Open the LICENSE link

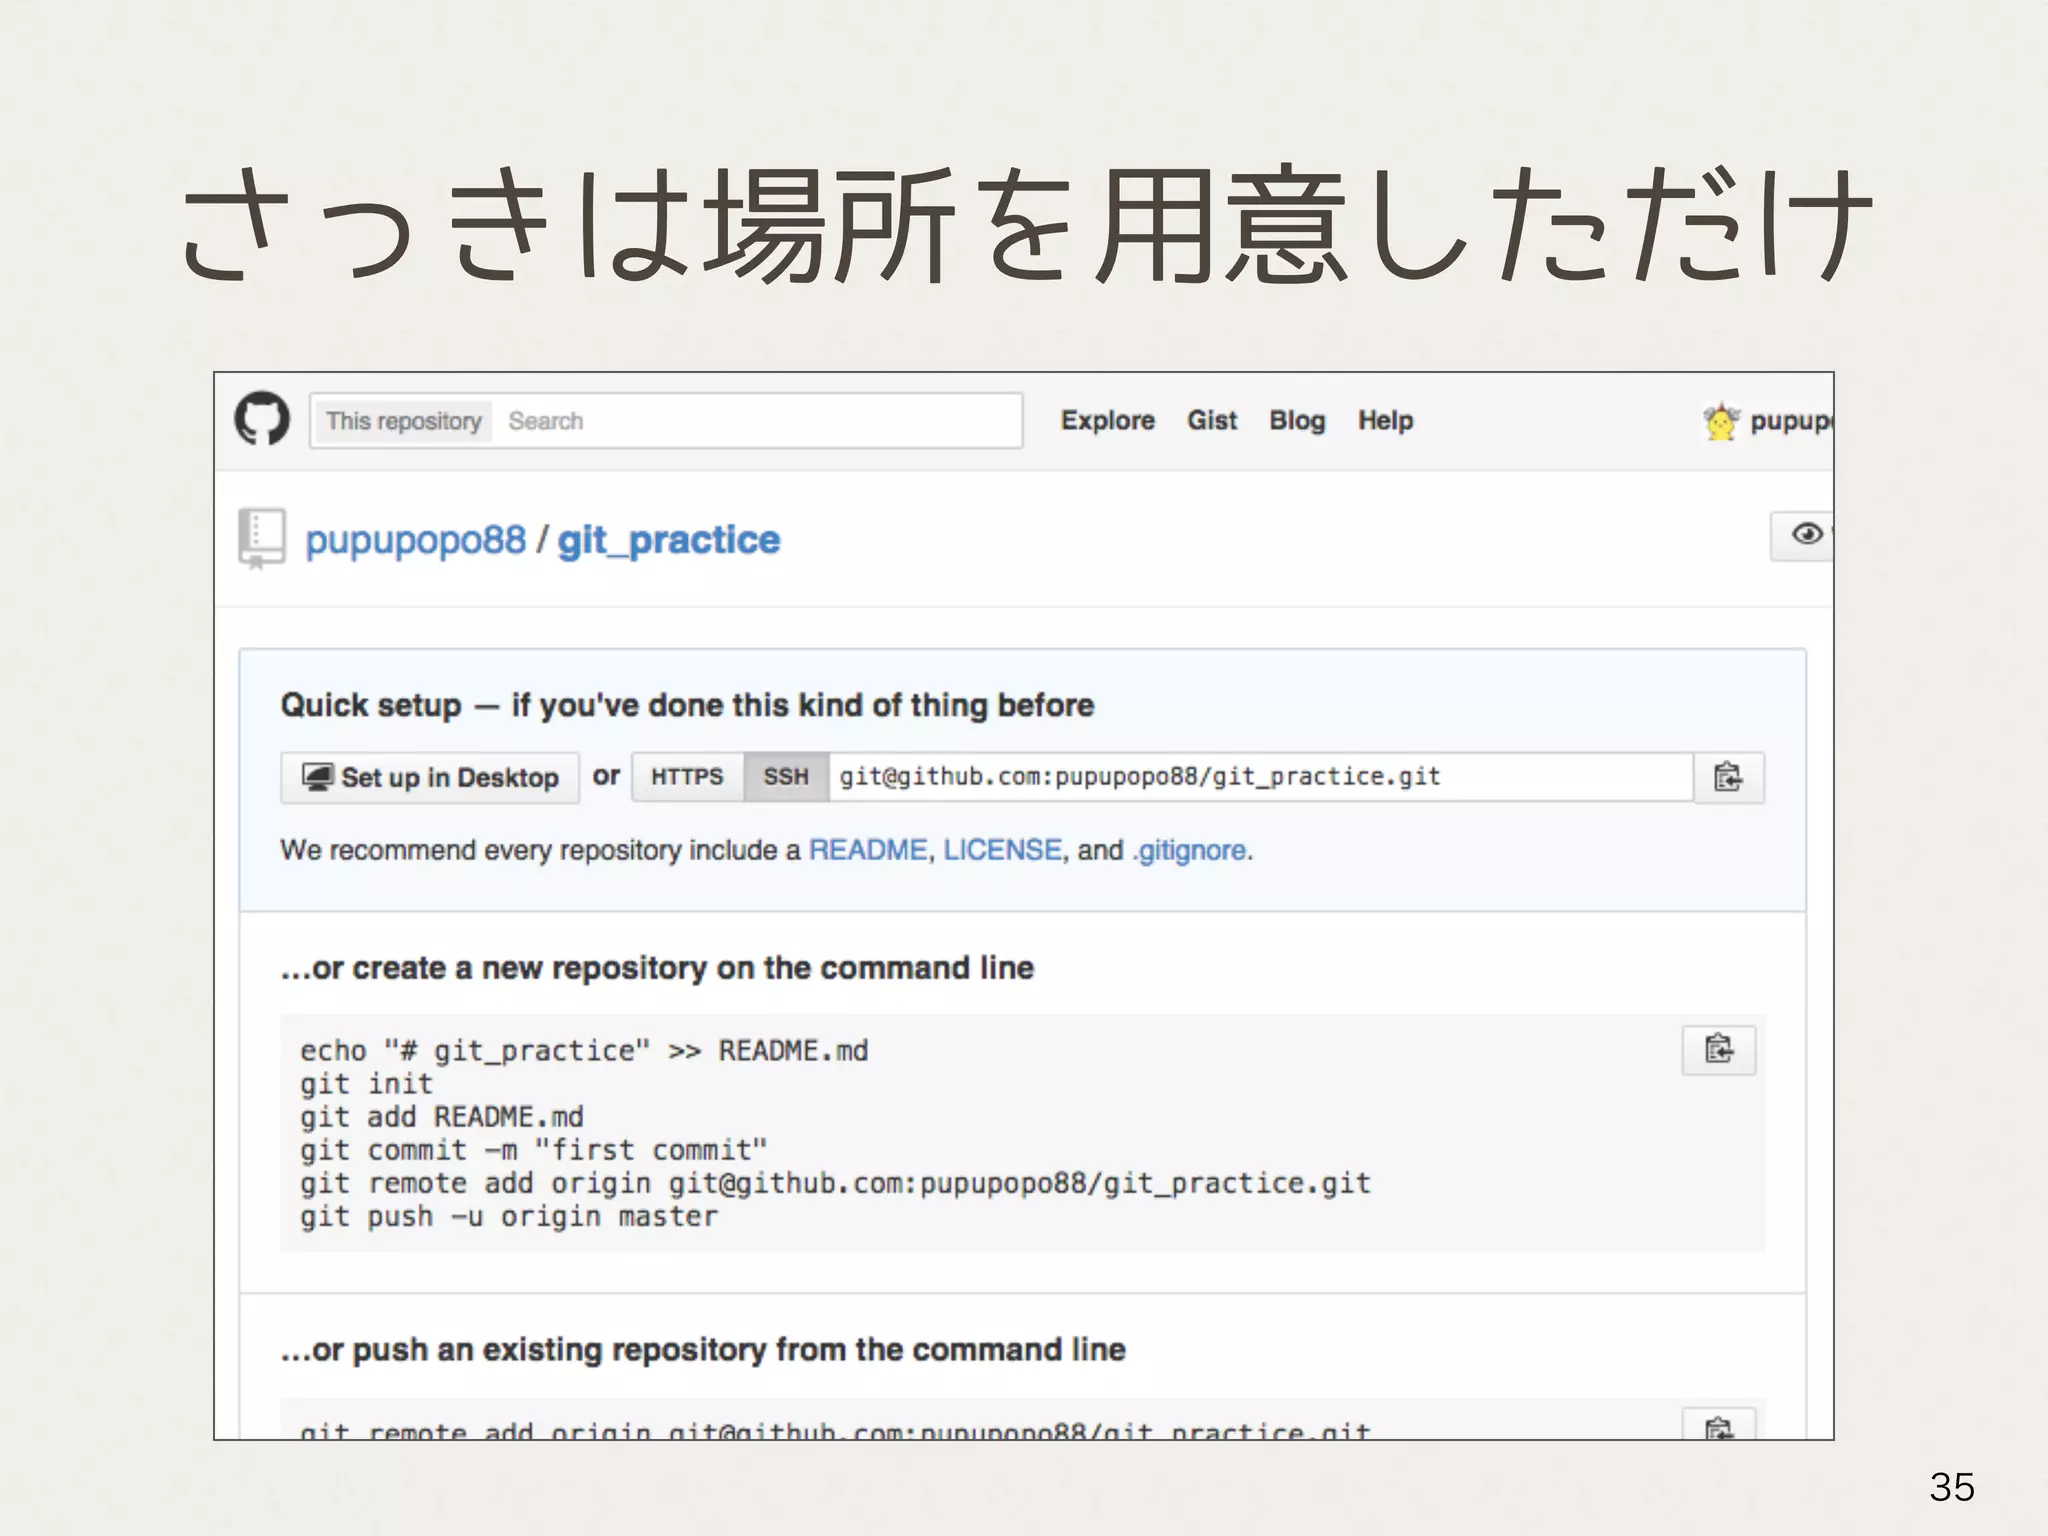coord(1002,850)
